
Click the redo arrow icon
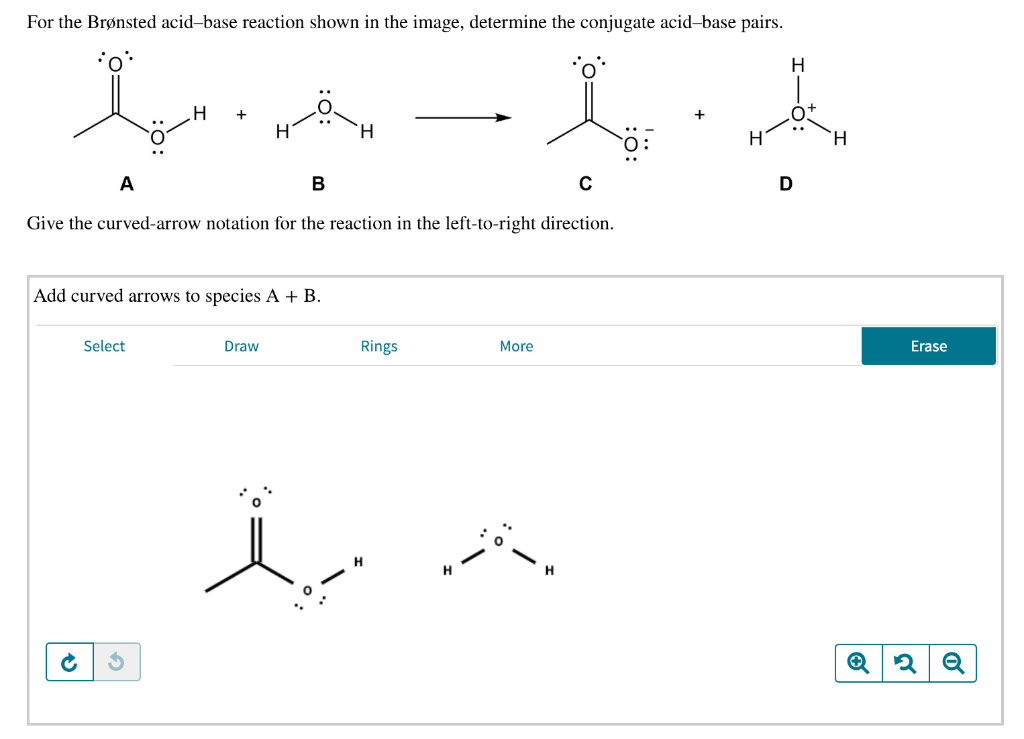point(67,661)
